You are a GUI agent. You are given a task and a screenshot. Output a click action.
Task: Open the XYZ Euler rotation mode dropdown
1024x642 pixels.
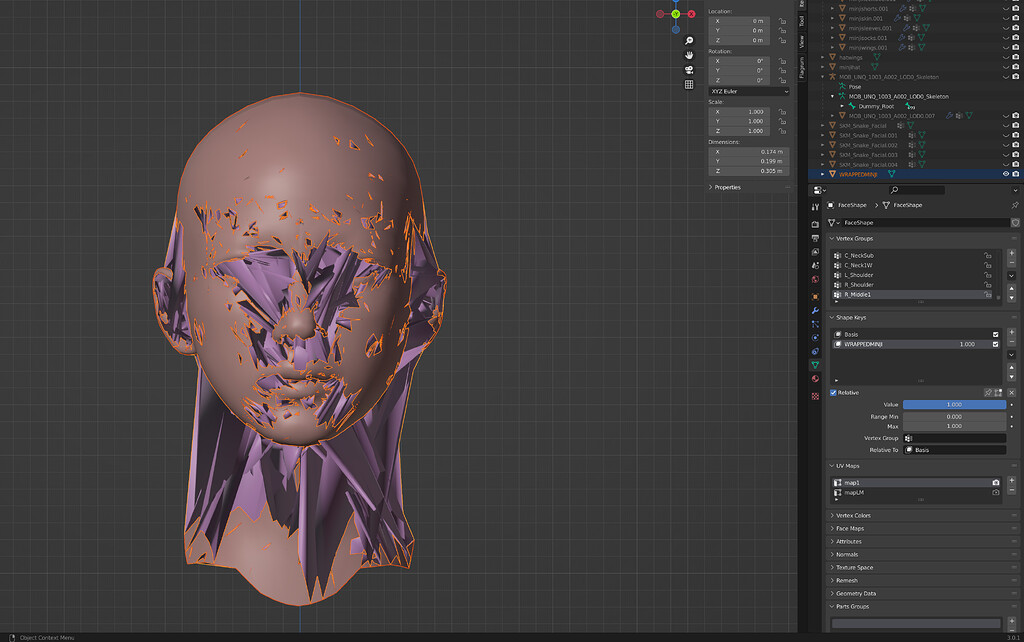[x=748, y=91]
